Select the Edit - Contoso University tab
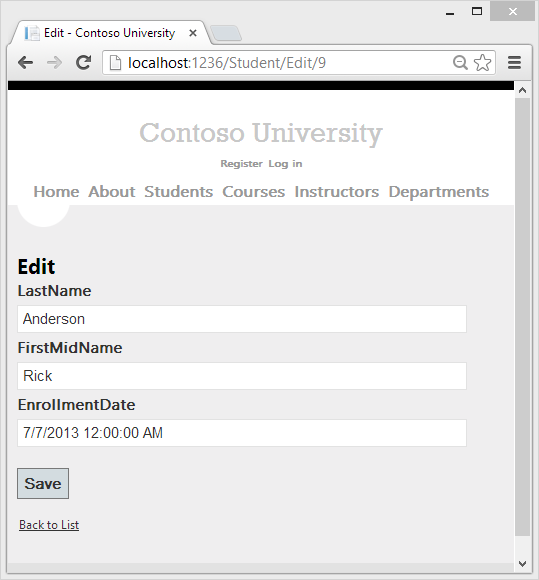The image size is (539, 580). [109, 33]
